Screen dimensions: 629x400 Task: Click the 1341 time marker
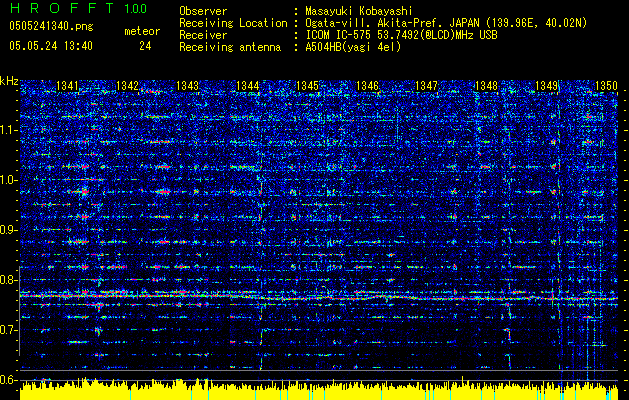pyautogui.click(x=67, y=85)
